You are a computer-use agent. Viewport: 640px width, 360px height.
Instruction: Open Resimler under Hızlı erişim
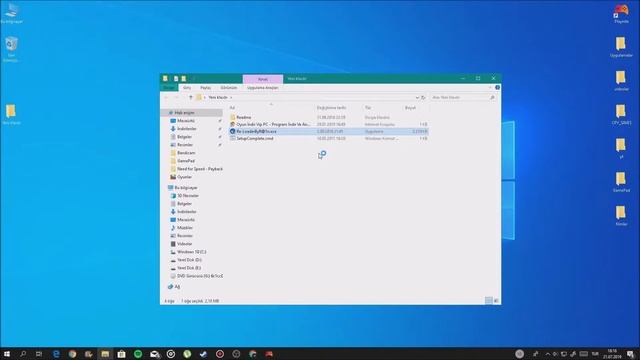click(185, 145)
